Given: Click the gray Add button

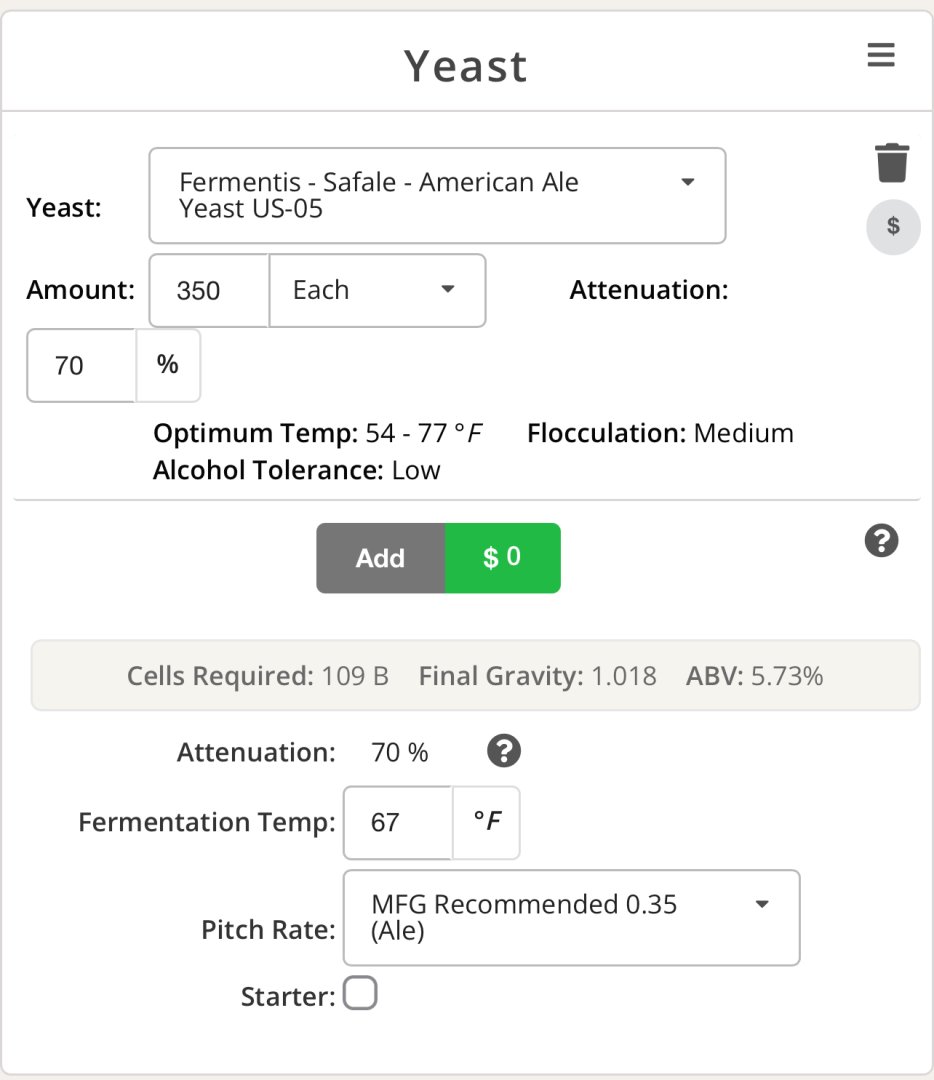Looking at the screenshot, I should pos(381,558).
